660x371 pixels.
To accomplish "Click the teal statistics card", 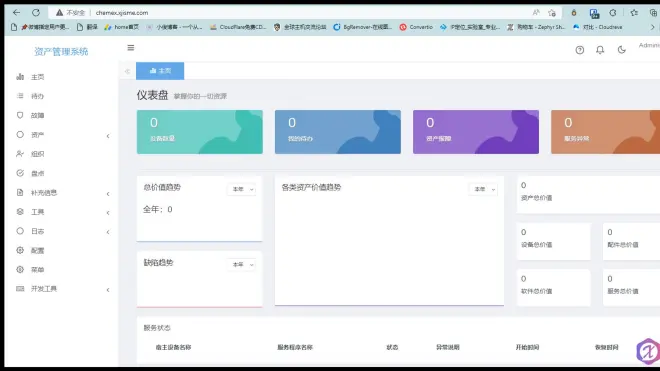I will click(x=200, y=132).
